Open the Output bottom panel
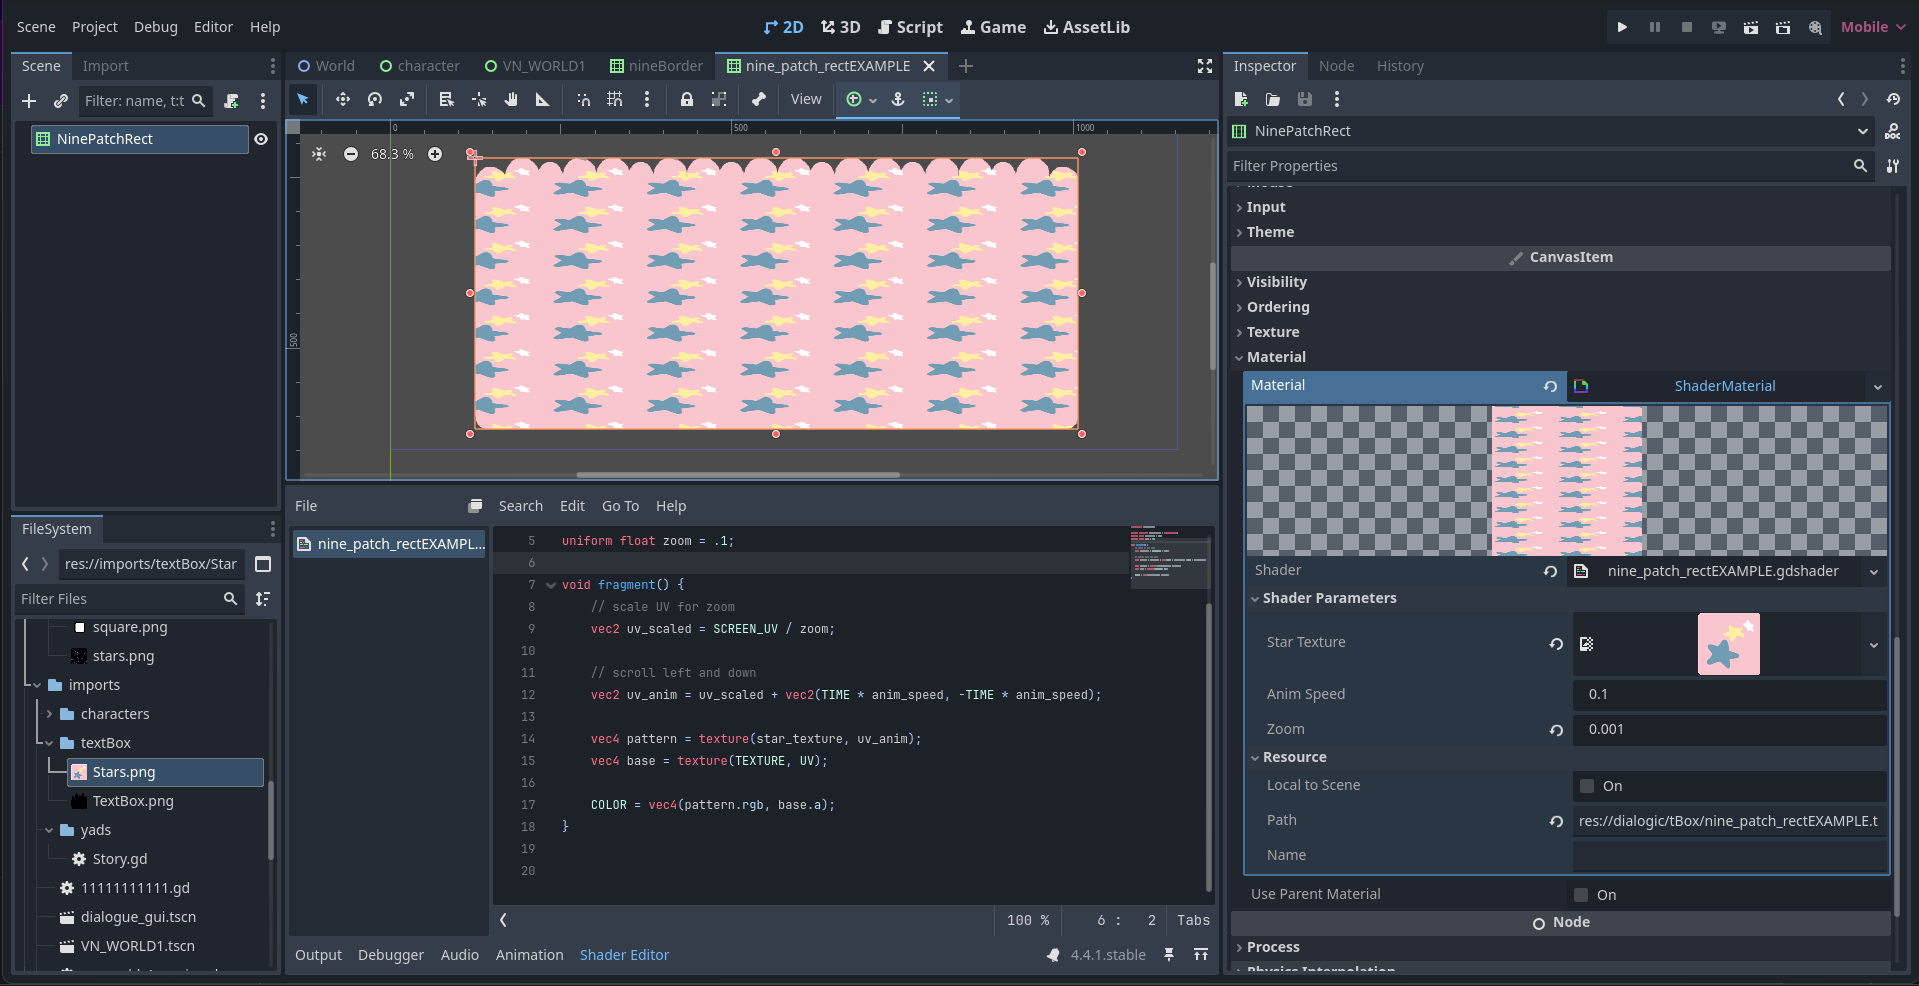1919x986 pixels. (x=318, y=955)
